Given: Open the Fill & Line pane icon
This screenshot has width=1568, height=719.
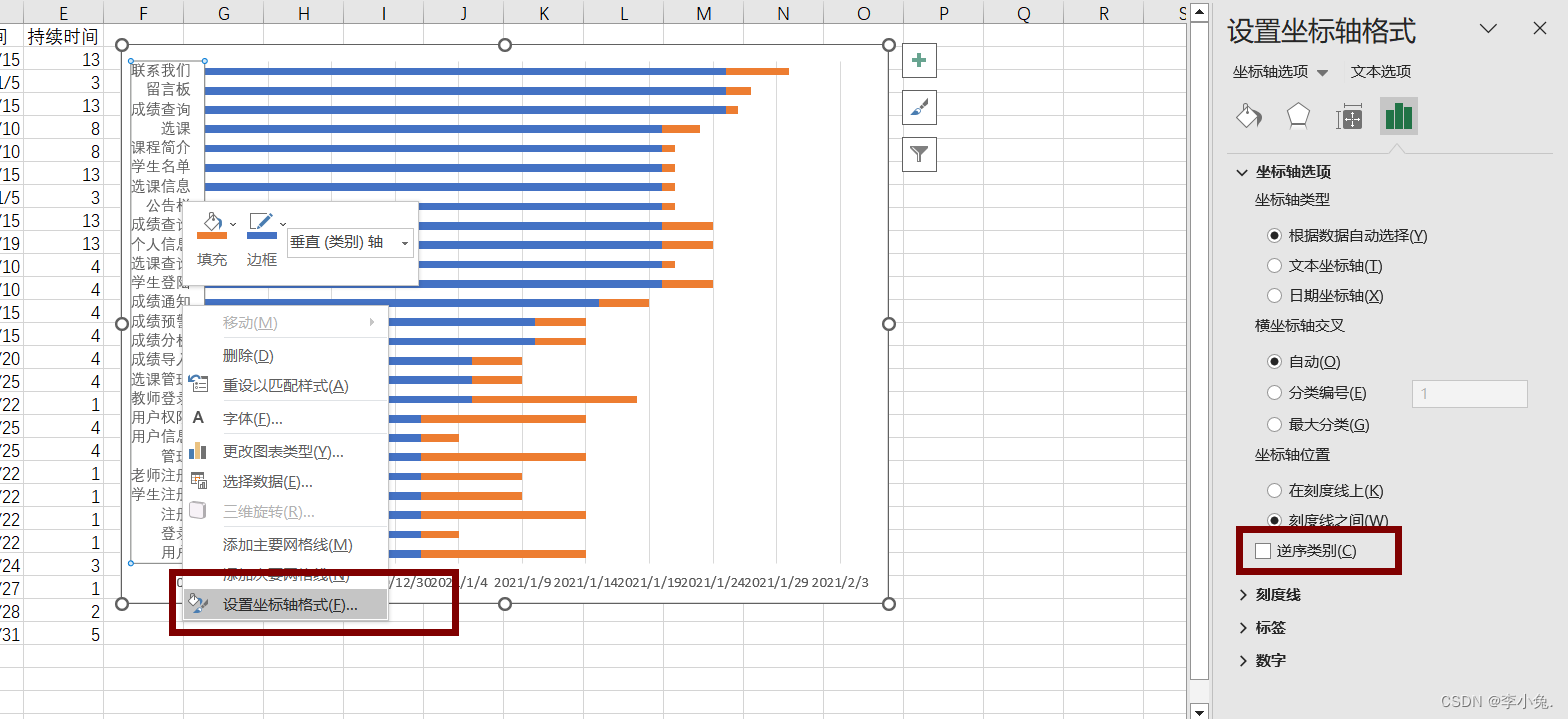Looking at the screenshot, I should point(1249,116).
